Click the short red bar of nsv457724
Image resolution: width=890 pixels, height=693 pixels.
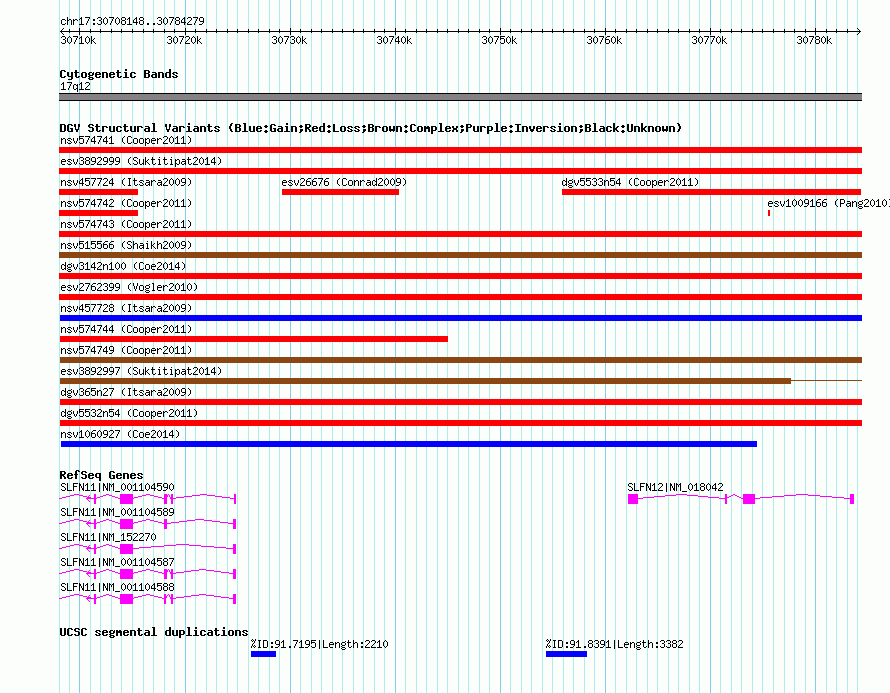pyautogui.click(x=98, y=192)
